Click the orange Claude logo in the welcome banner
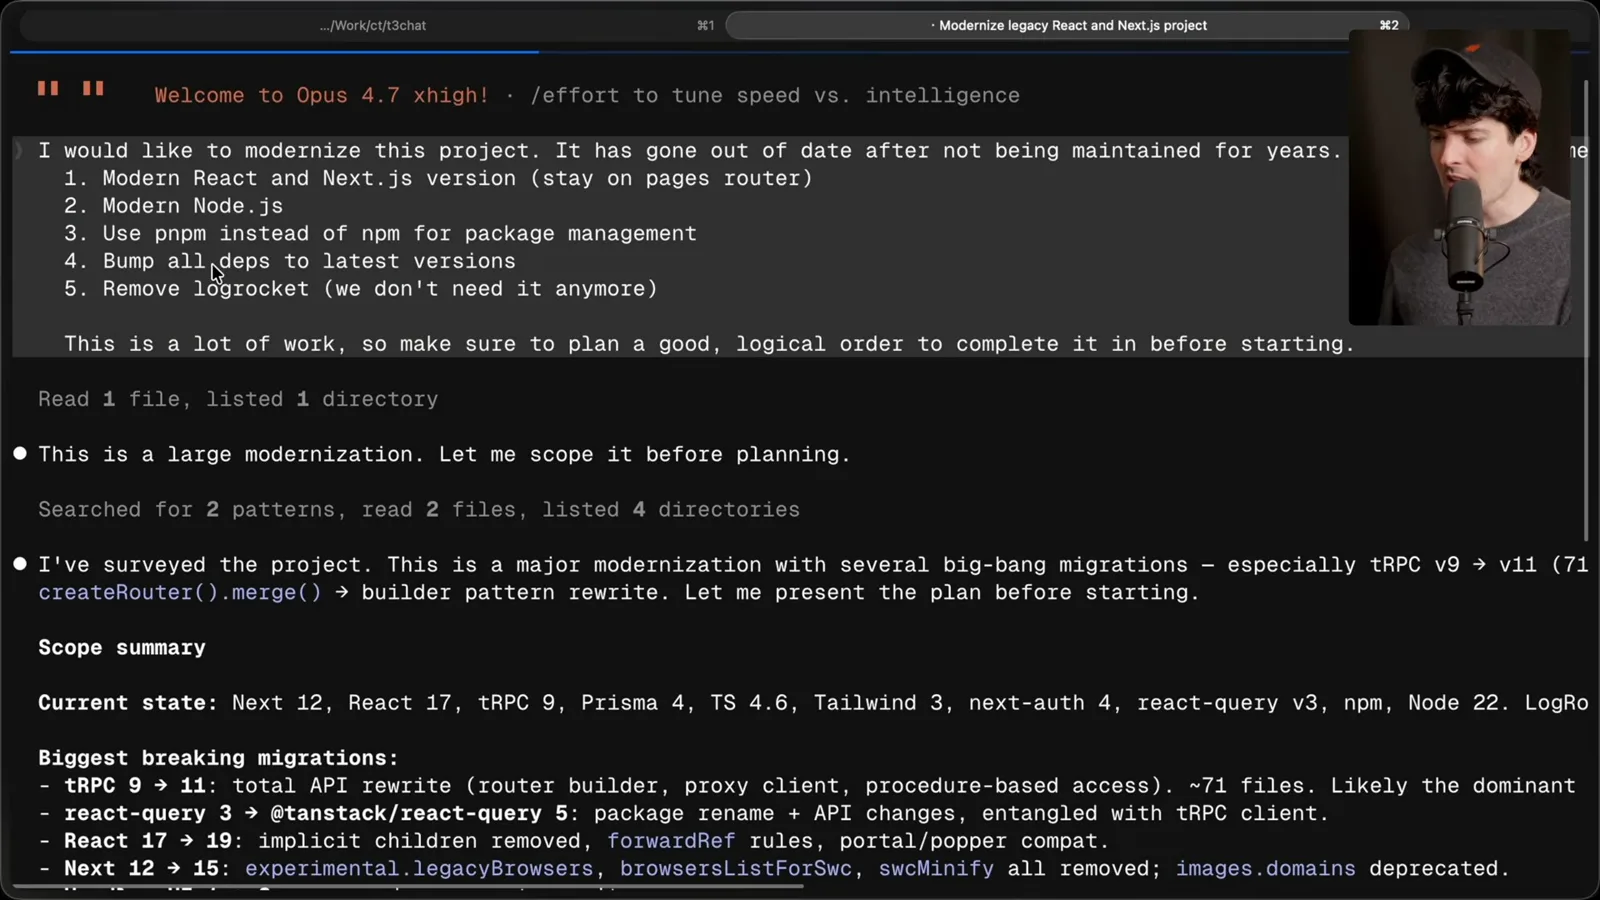Screen dimensions: 1600x900 (x=71, y=89)
